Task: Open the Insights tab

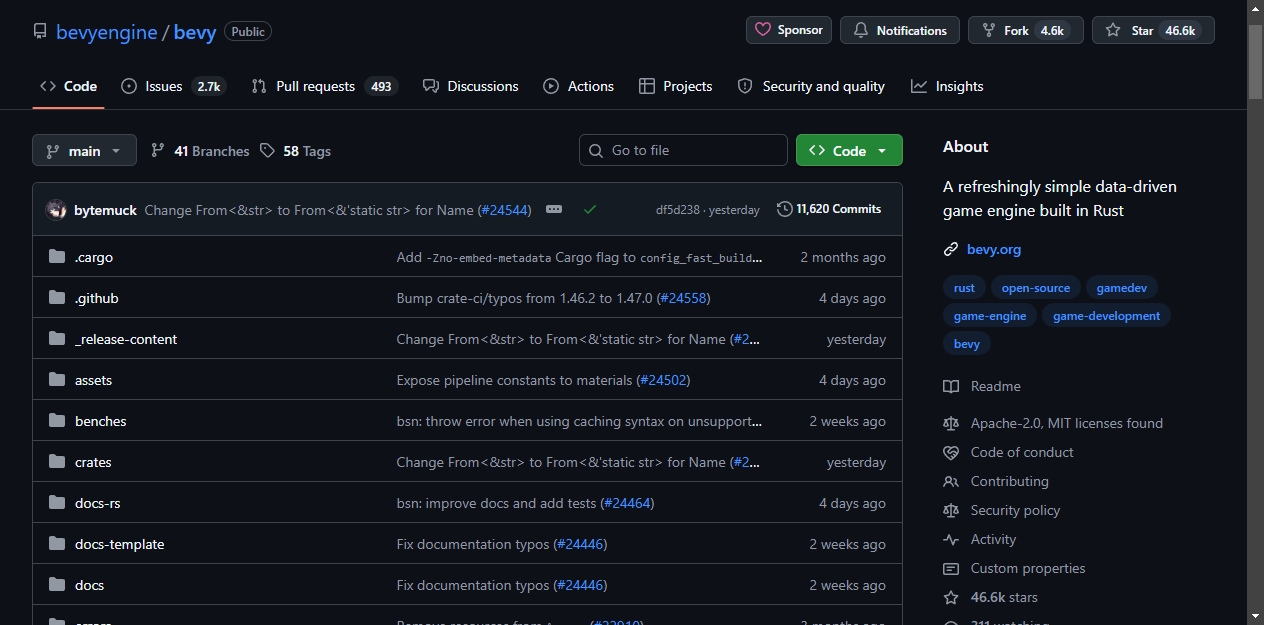Action: tap(947, 86)
